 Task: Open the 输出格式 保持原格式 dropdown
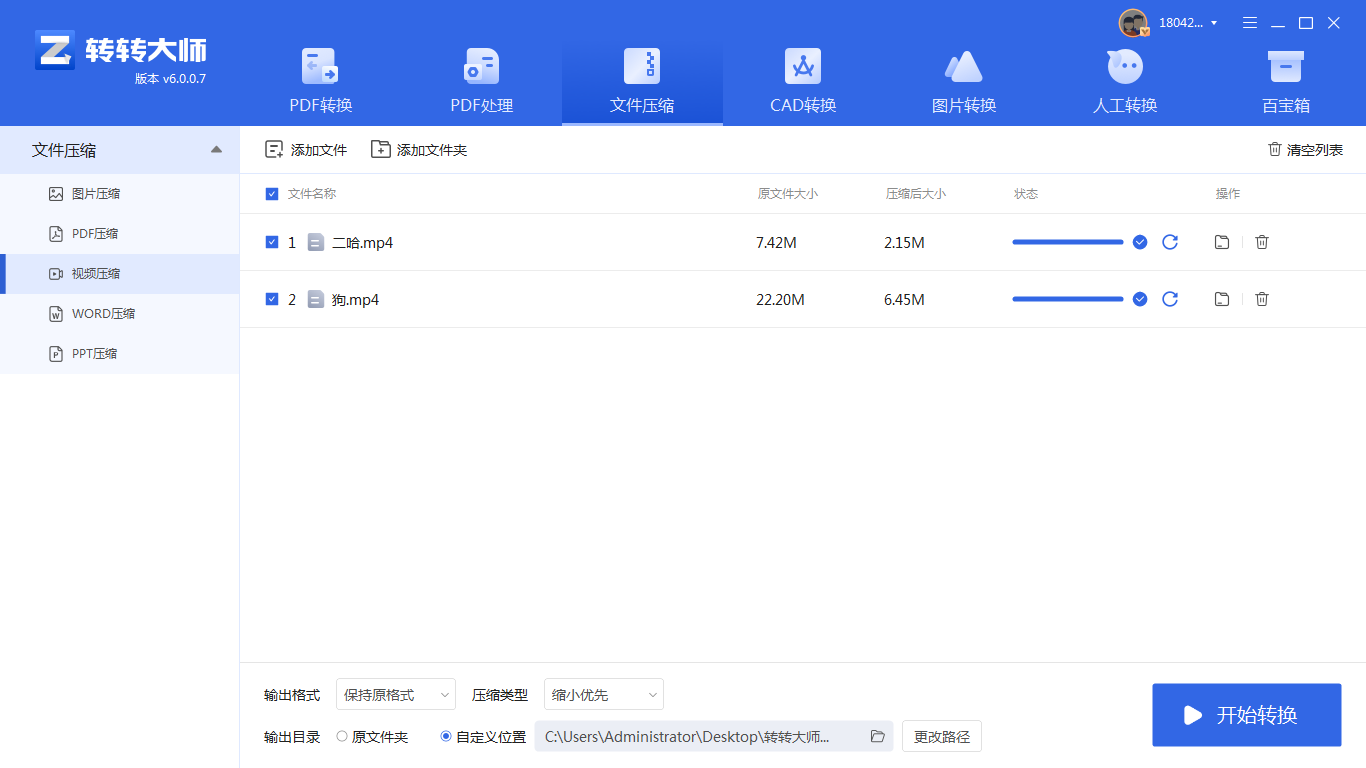[396, 694]
